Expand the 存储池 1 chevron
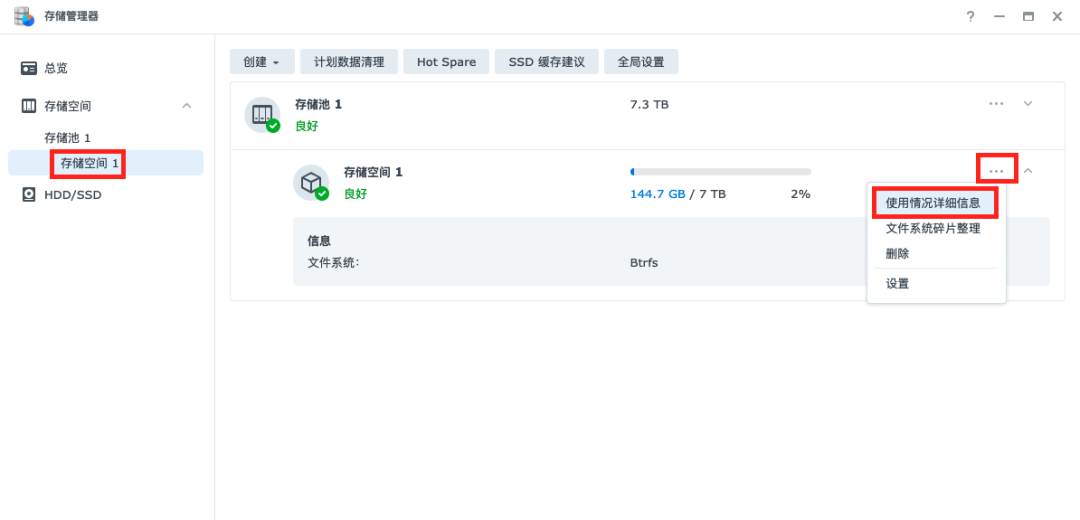The height and width of the screenshot is (520, 1080). [1027, 103]
